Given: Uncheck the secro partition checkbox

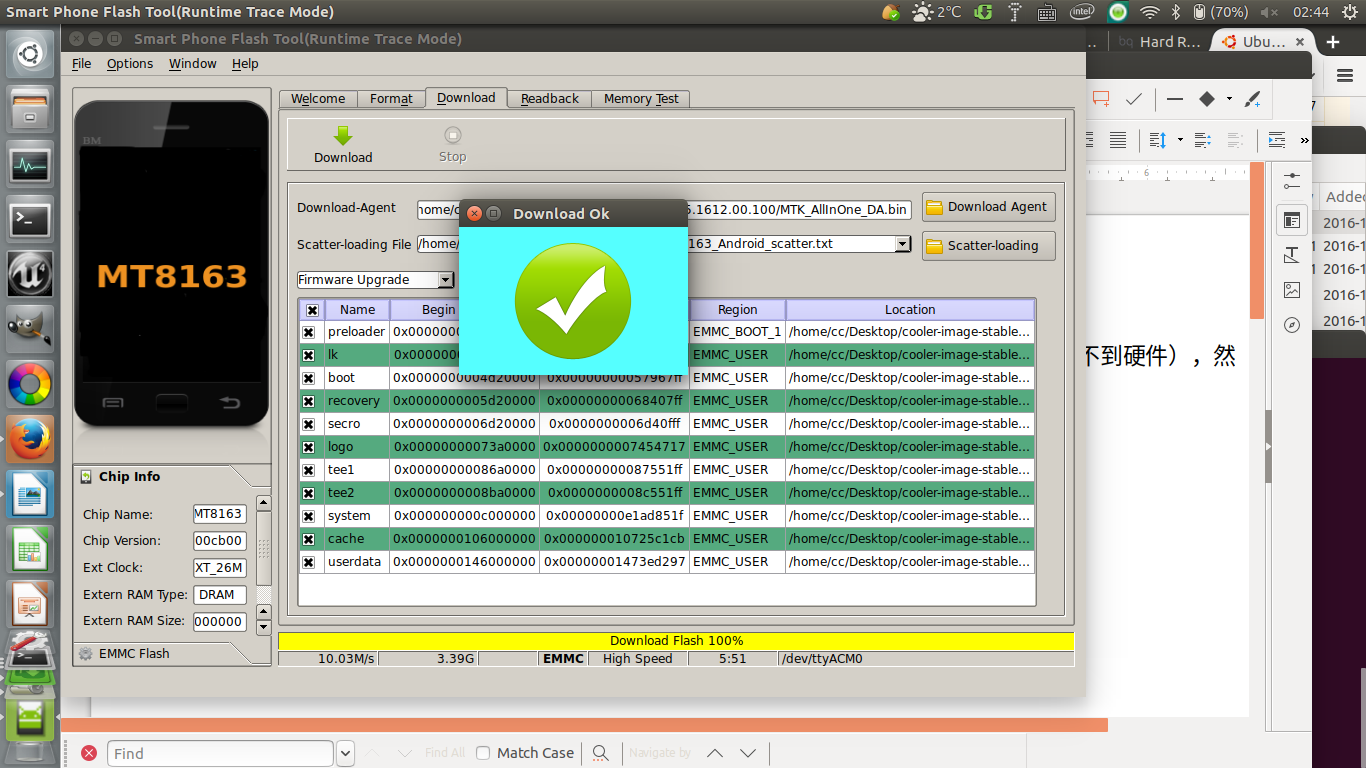Looking at the screenshot, I should pos(309,424).
